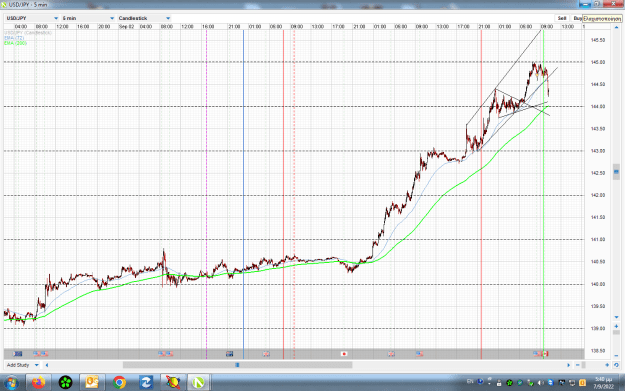
Task: Click the Sell button
Action: pyautogui.click(x=562, y=18)
